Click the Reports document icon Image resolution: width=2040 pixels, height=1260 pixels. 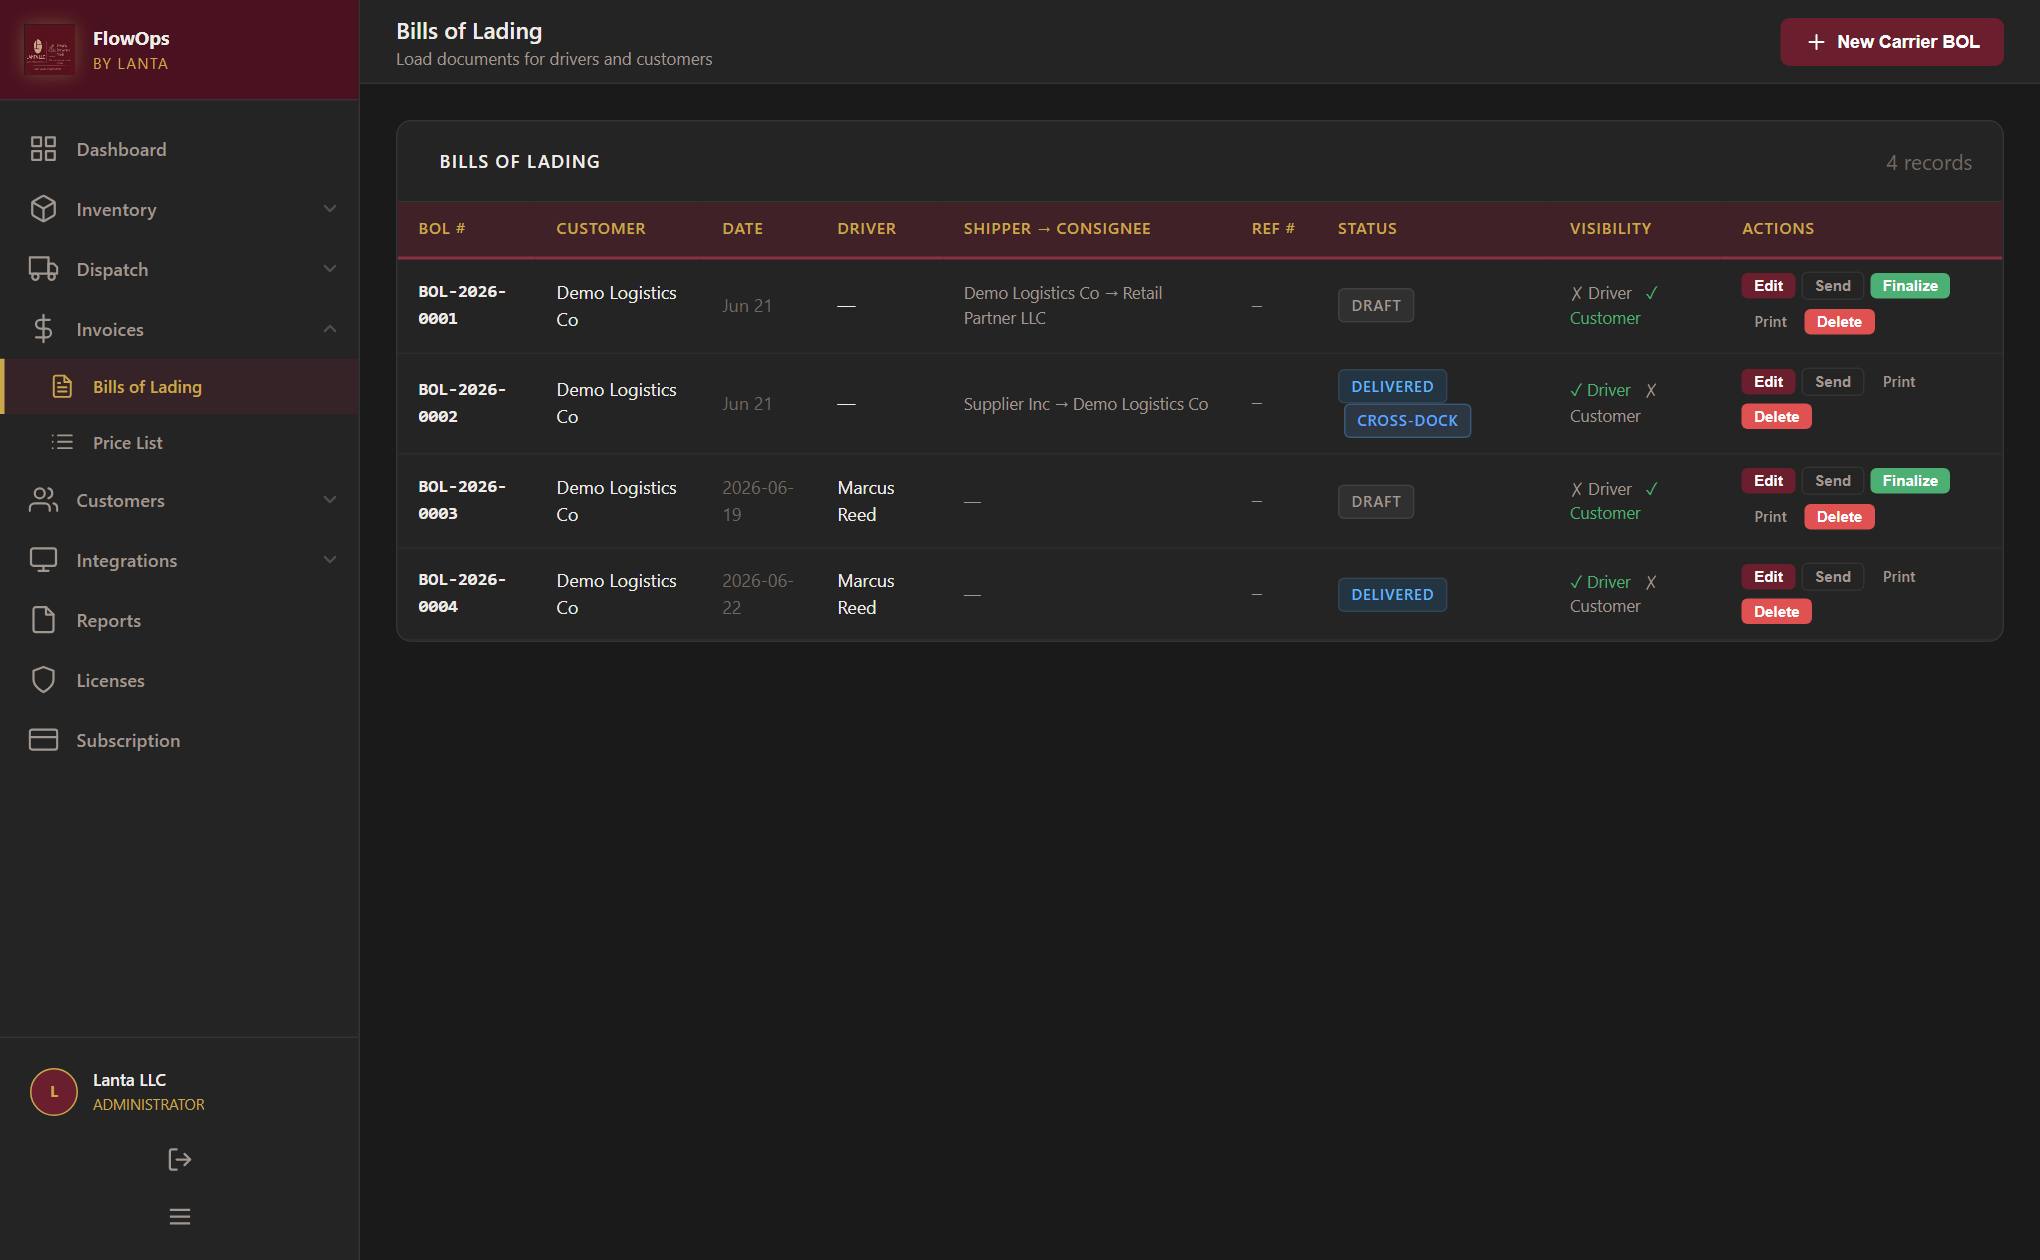pos(43,620)
